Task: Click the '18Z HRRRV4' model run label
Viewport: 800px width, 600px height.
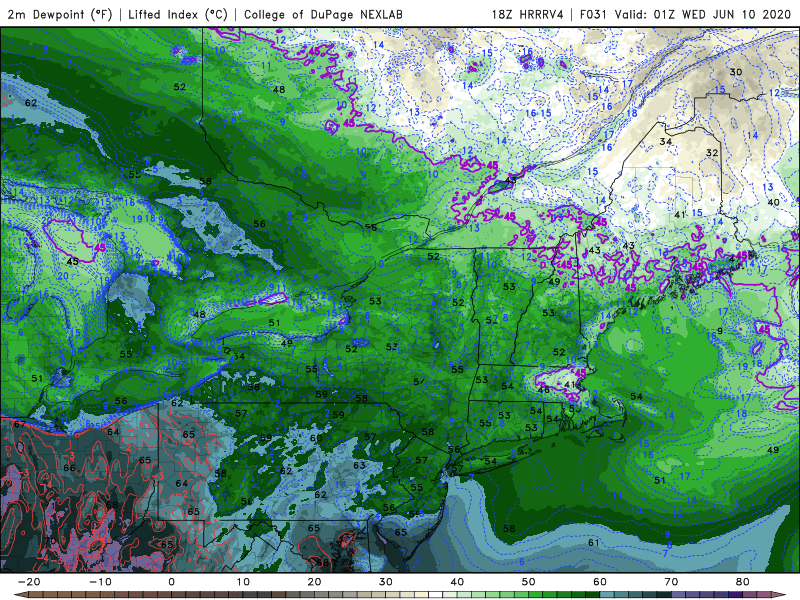Action: [x=528, y=14]
